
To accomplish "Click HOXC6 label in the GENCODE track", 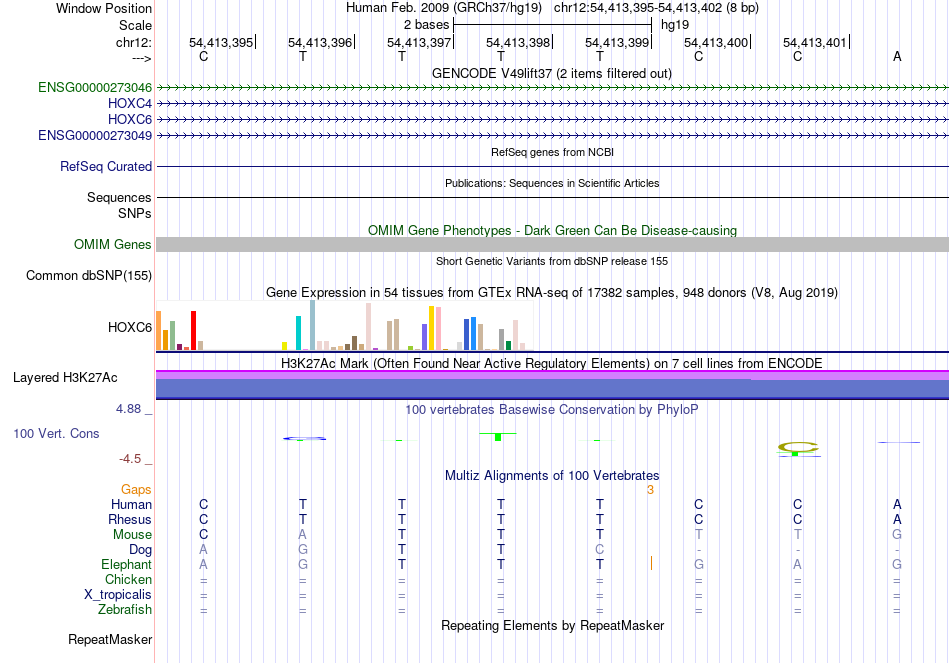I will (x=130, y=119).
